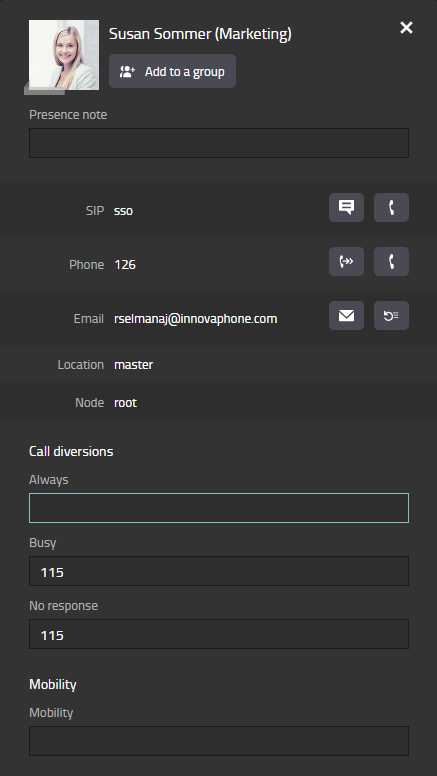Click Susan Sommer's profile photo
The image size is (437, 776).
pyautogui.click(x=64, y=54)
